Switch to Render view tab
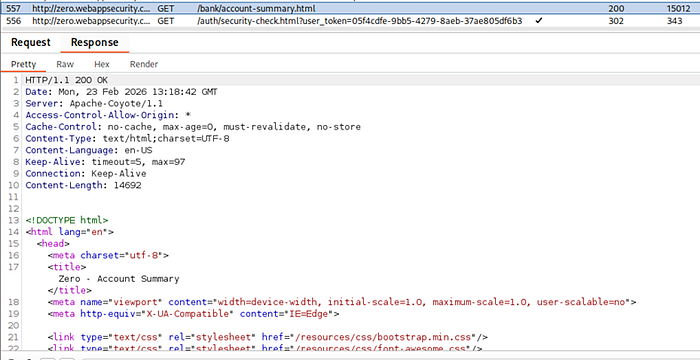 [144, 64]
